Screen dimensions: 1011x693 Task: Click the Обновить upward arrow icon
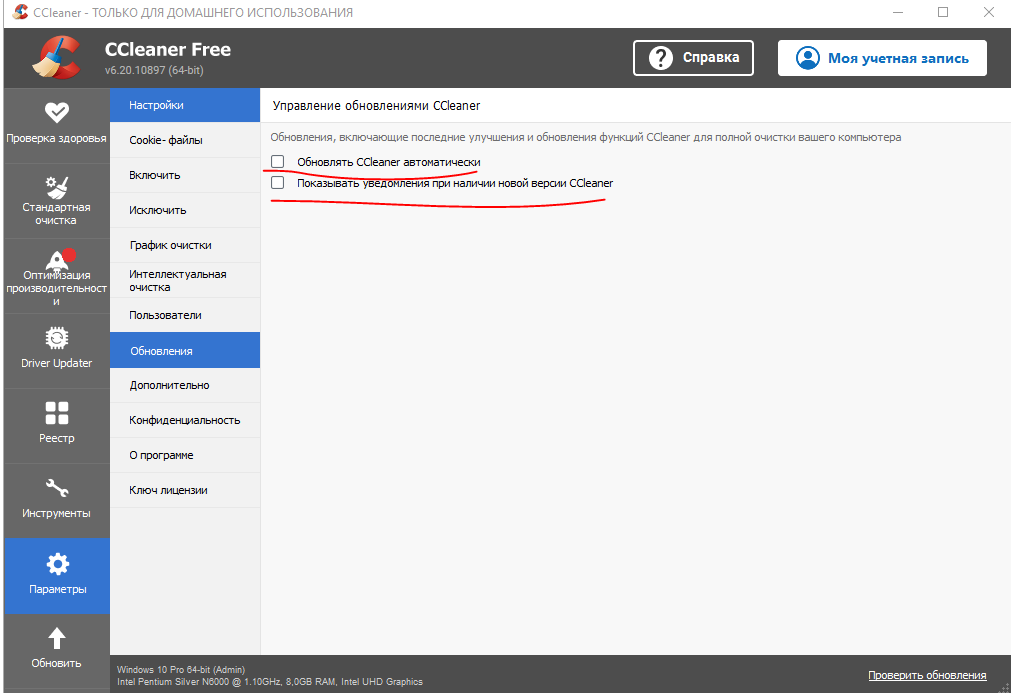(x=57, y=638)
